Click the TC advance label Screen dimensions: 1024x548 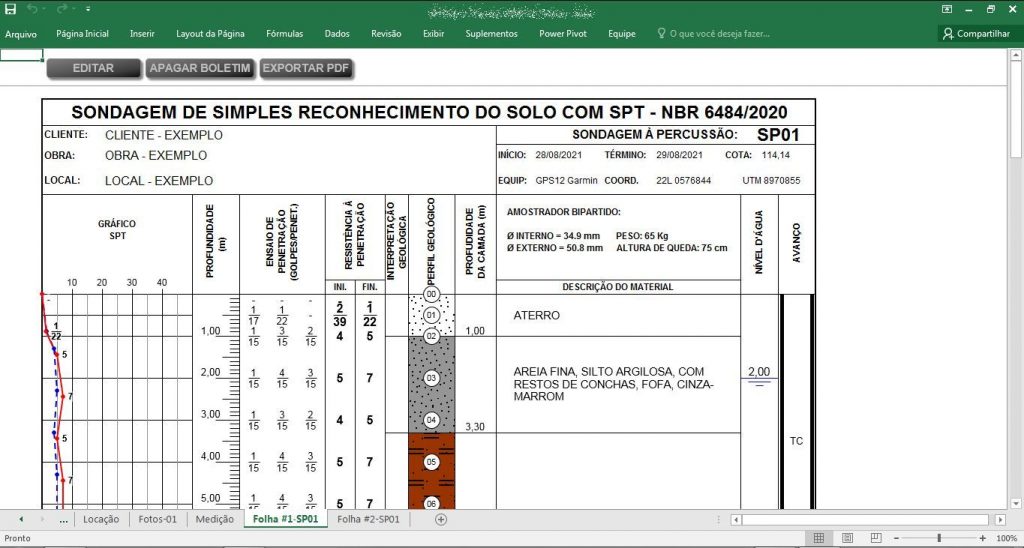(x=796, y=441)
